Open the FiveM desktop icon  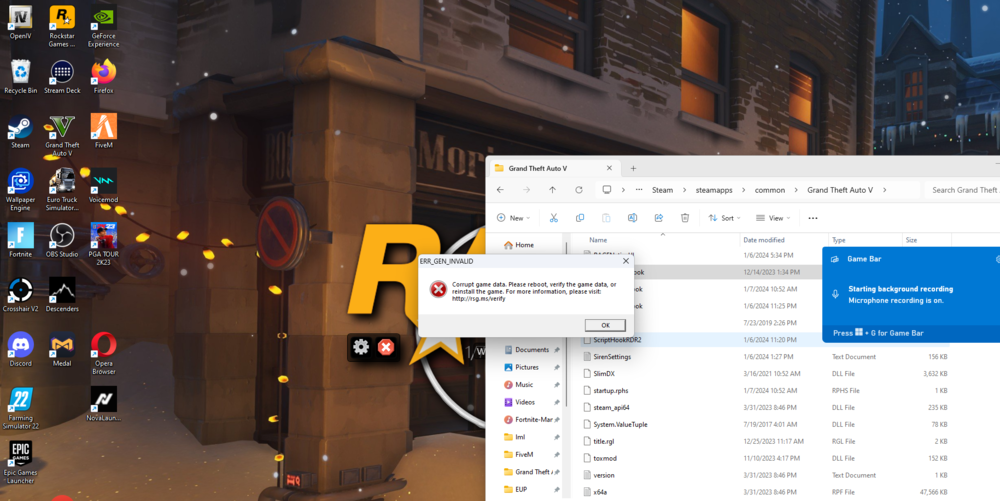[103, 131]
